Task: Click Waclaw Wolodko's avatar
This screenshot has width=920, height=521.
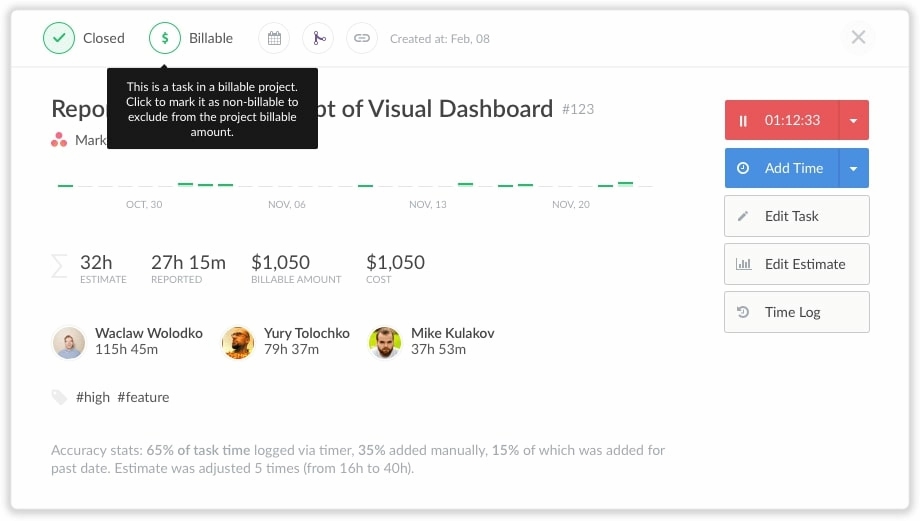Action: [x=69, y=342]
